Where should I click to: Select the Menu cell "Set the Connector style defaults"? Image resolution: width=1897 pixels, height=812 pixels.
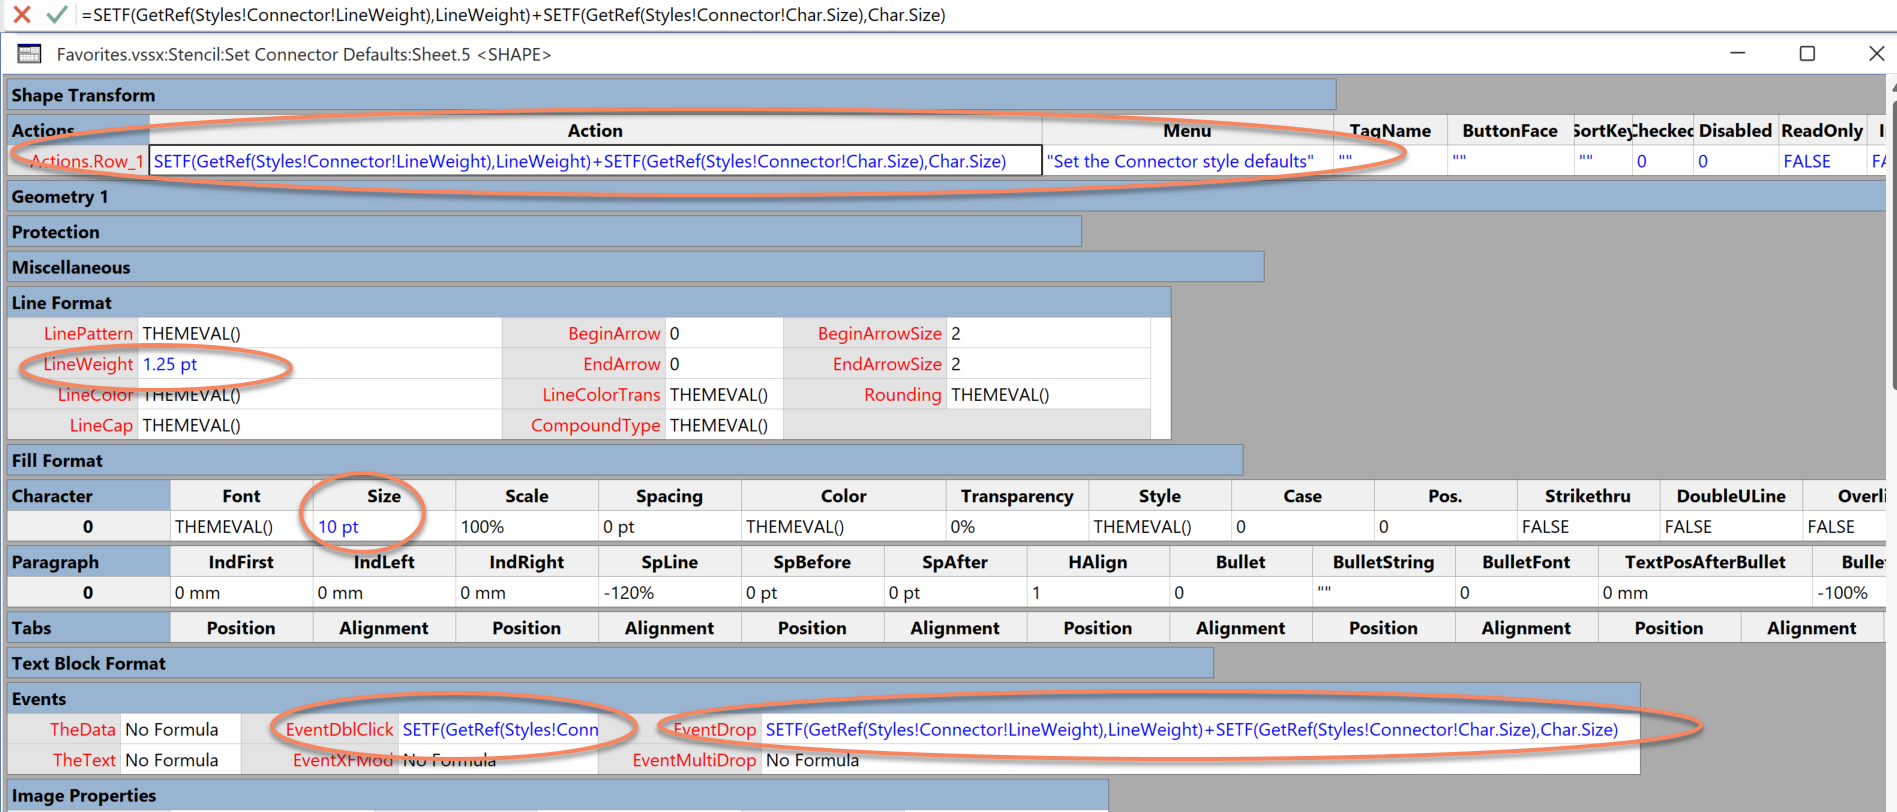[1188, 161]
